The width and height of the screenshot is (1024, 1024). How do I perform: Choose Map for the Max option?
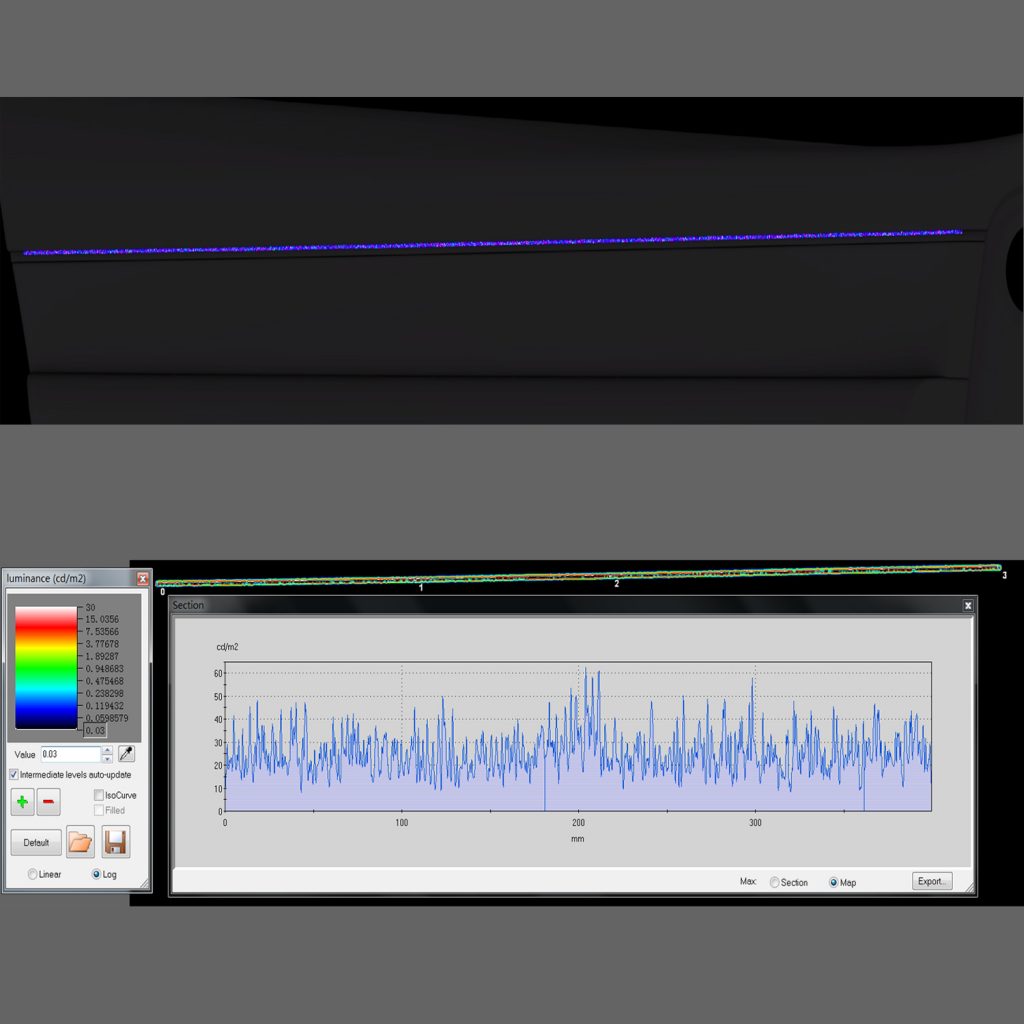pos(834,882)
